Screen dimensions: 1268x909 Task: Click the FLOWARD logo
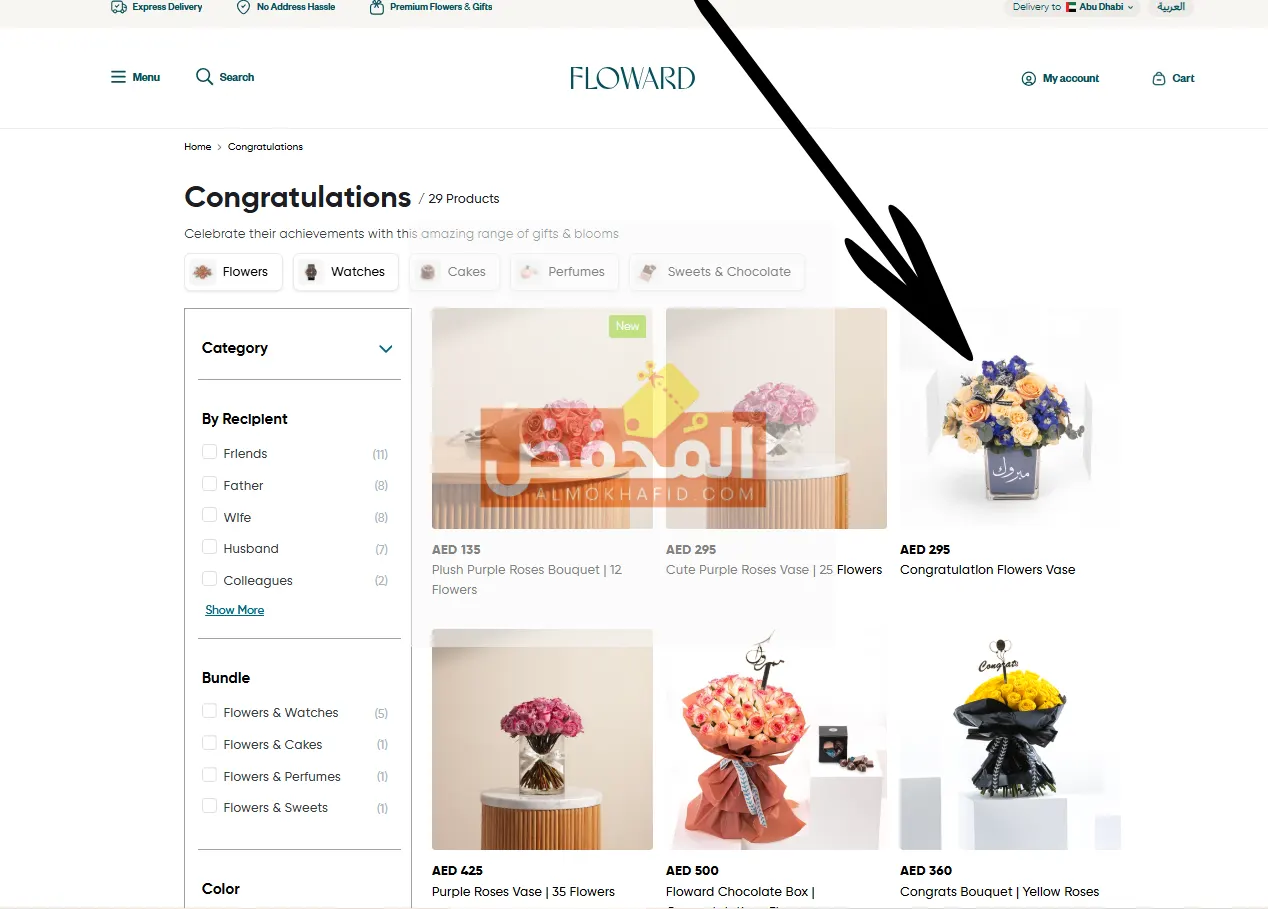point(632,78)
